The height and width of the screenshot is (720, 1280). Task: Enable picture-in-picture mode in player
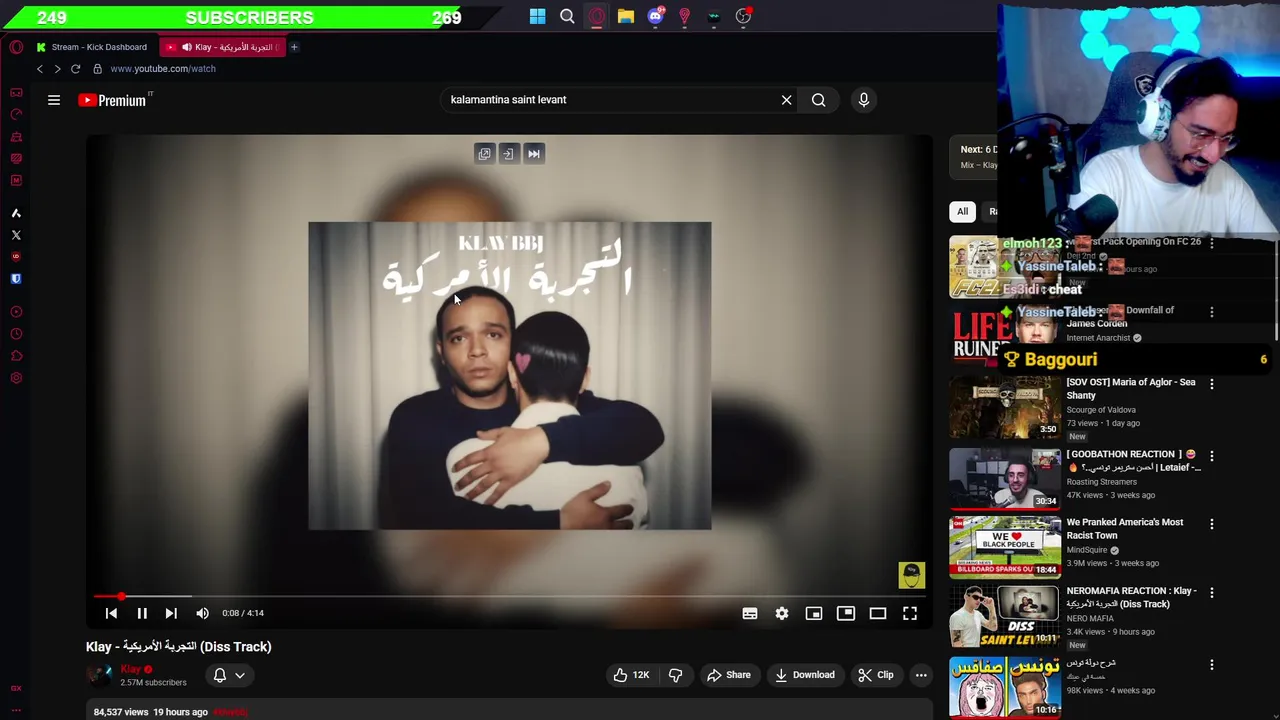click(846, 613)
